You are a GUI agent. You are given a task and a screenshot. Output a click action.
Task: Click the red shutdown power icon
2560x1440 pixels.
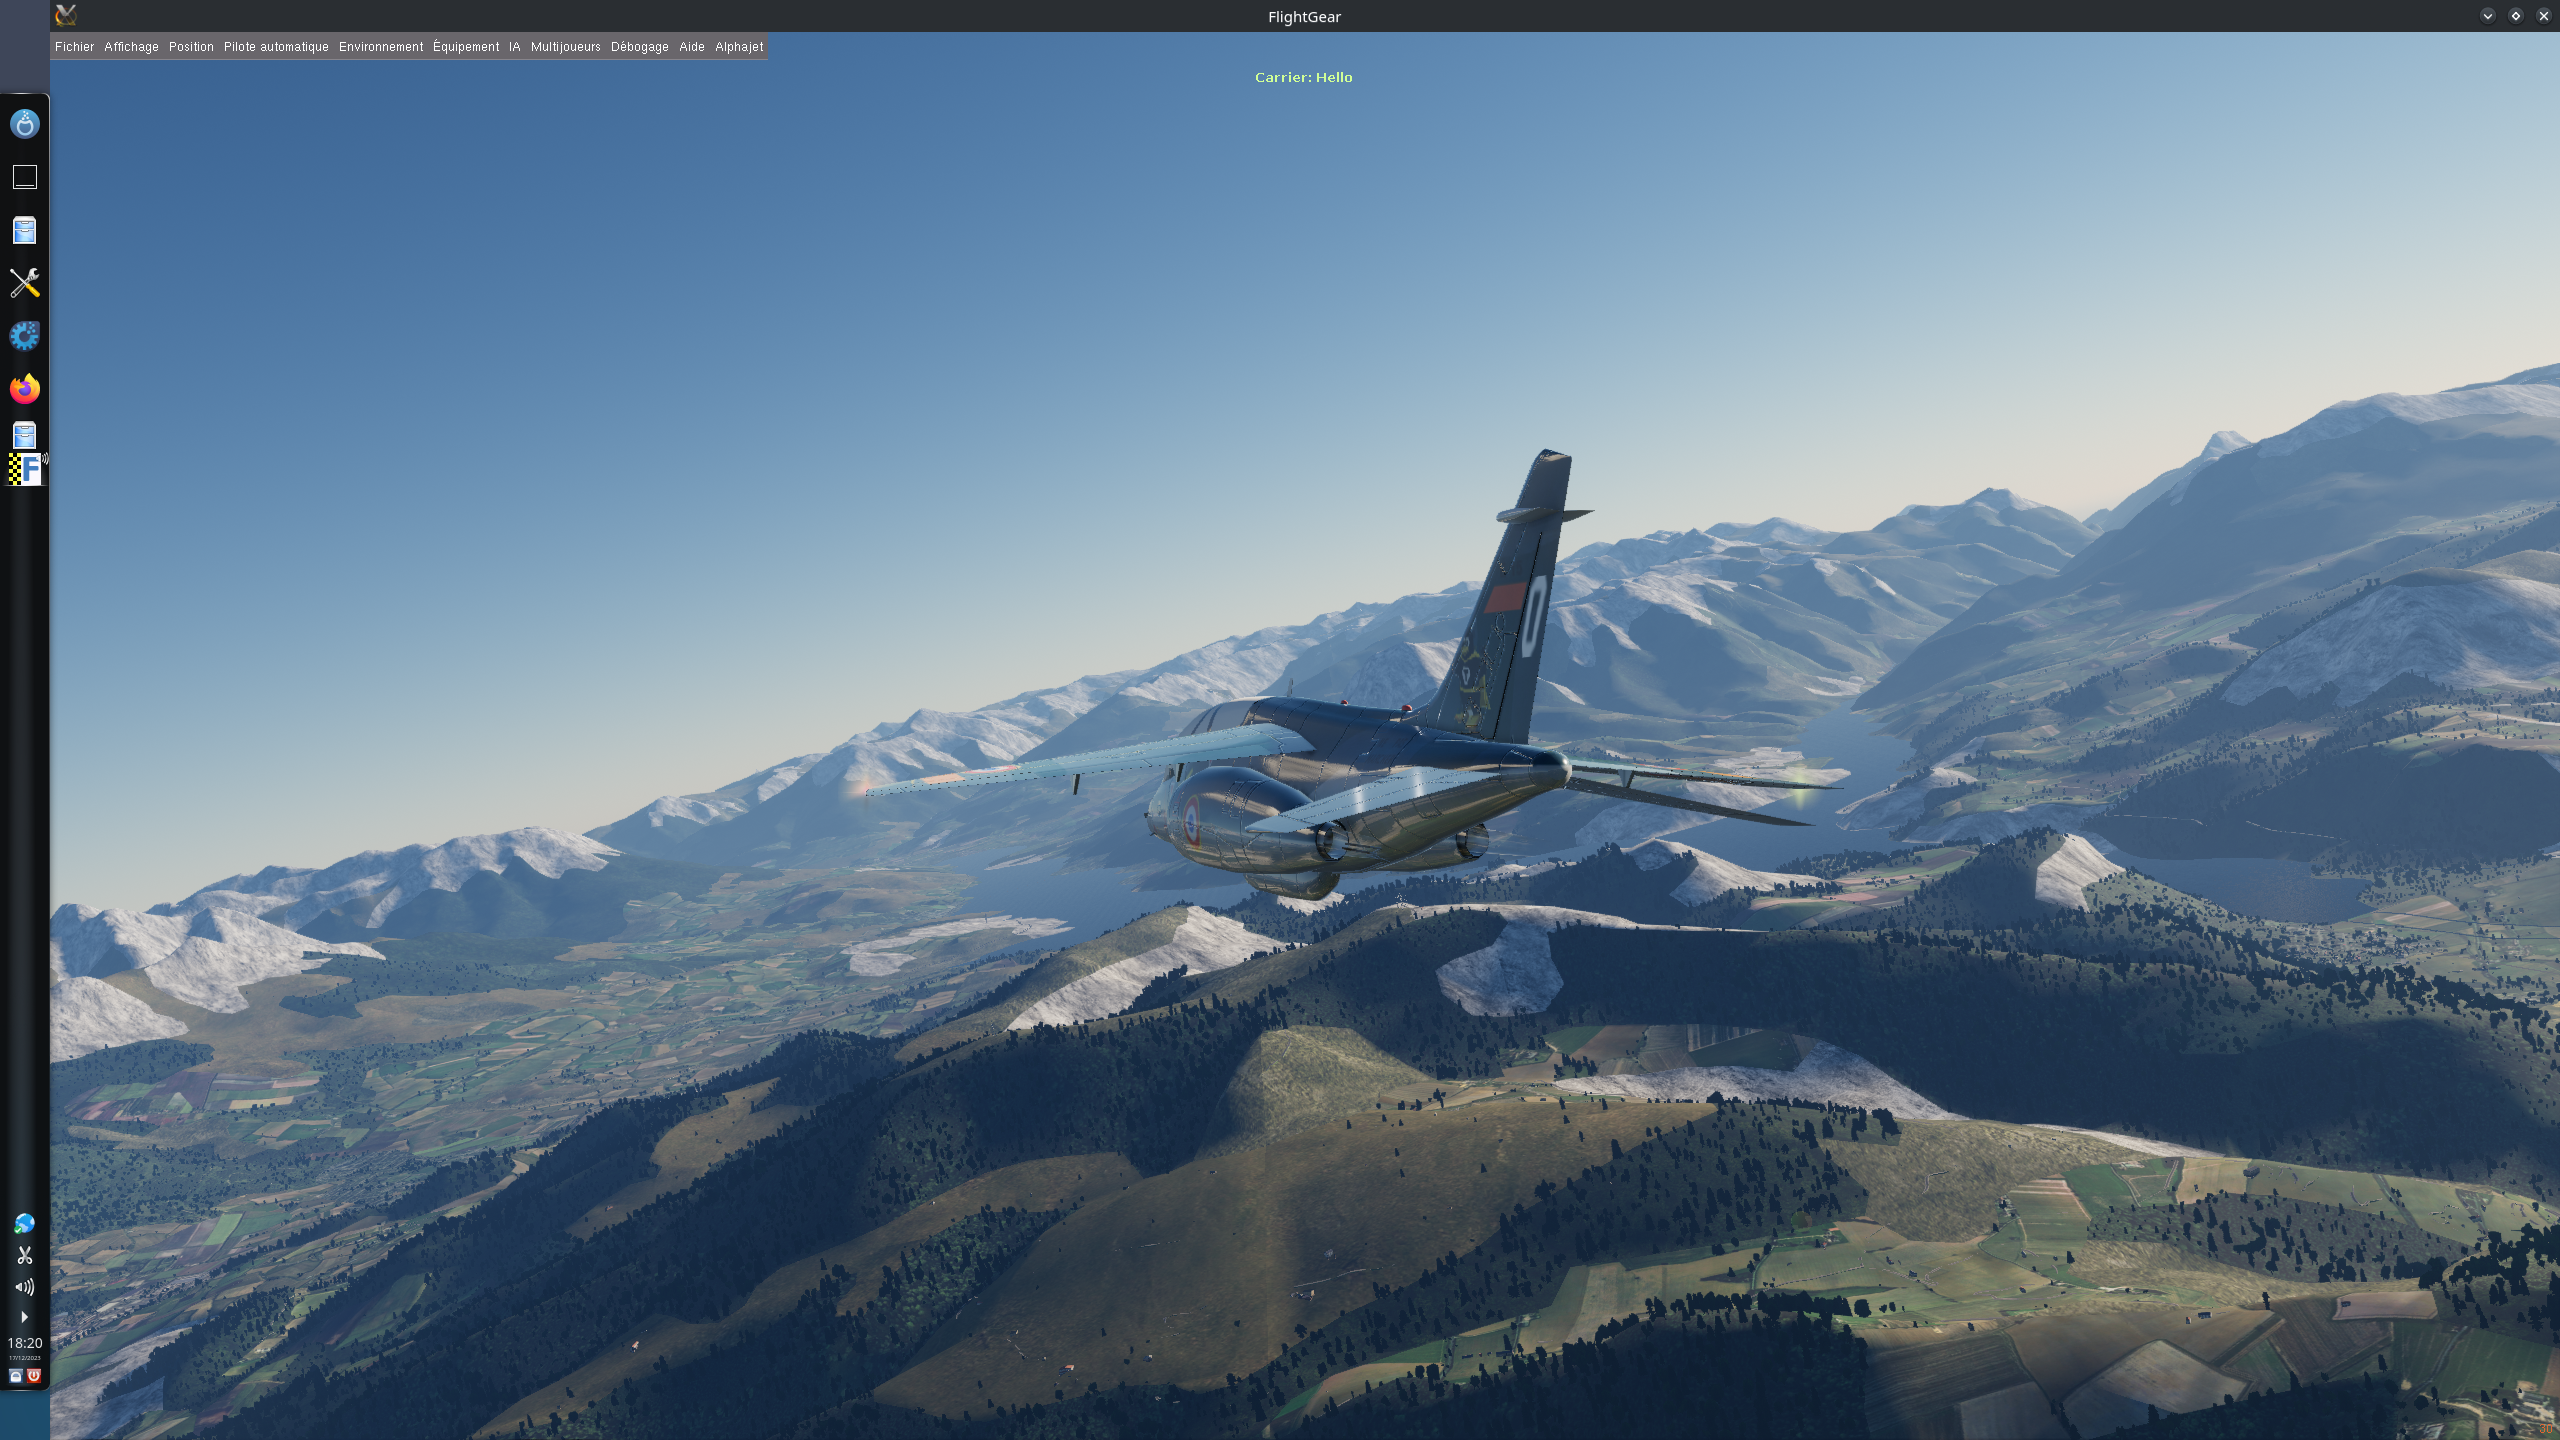(34, 1376)
